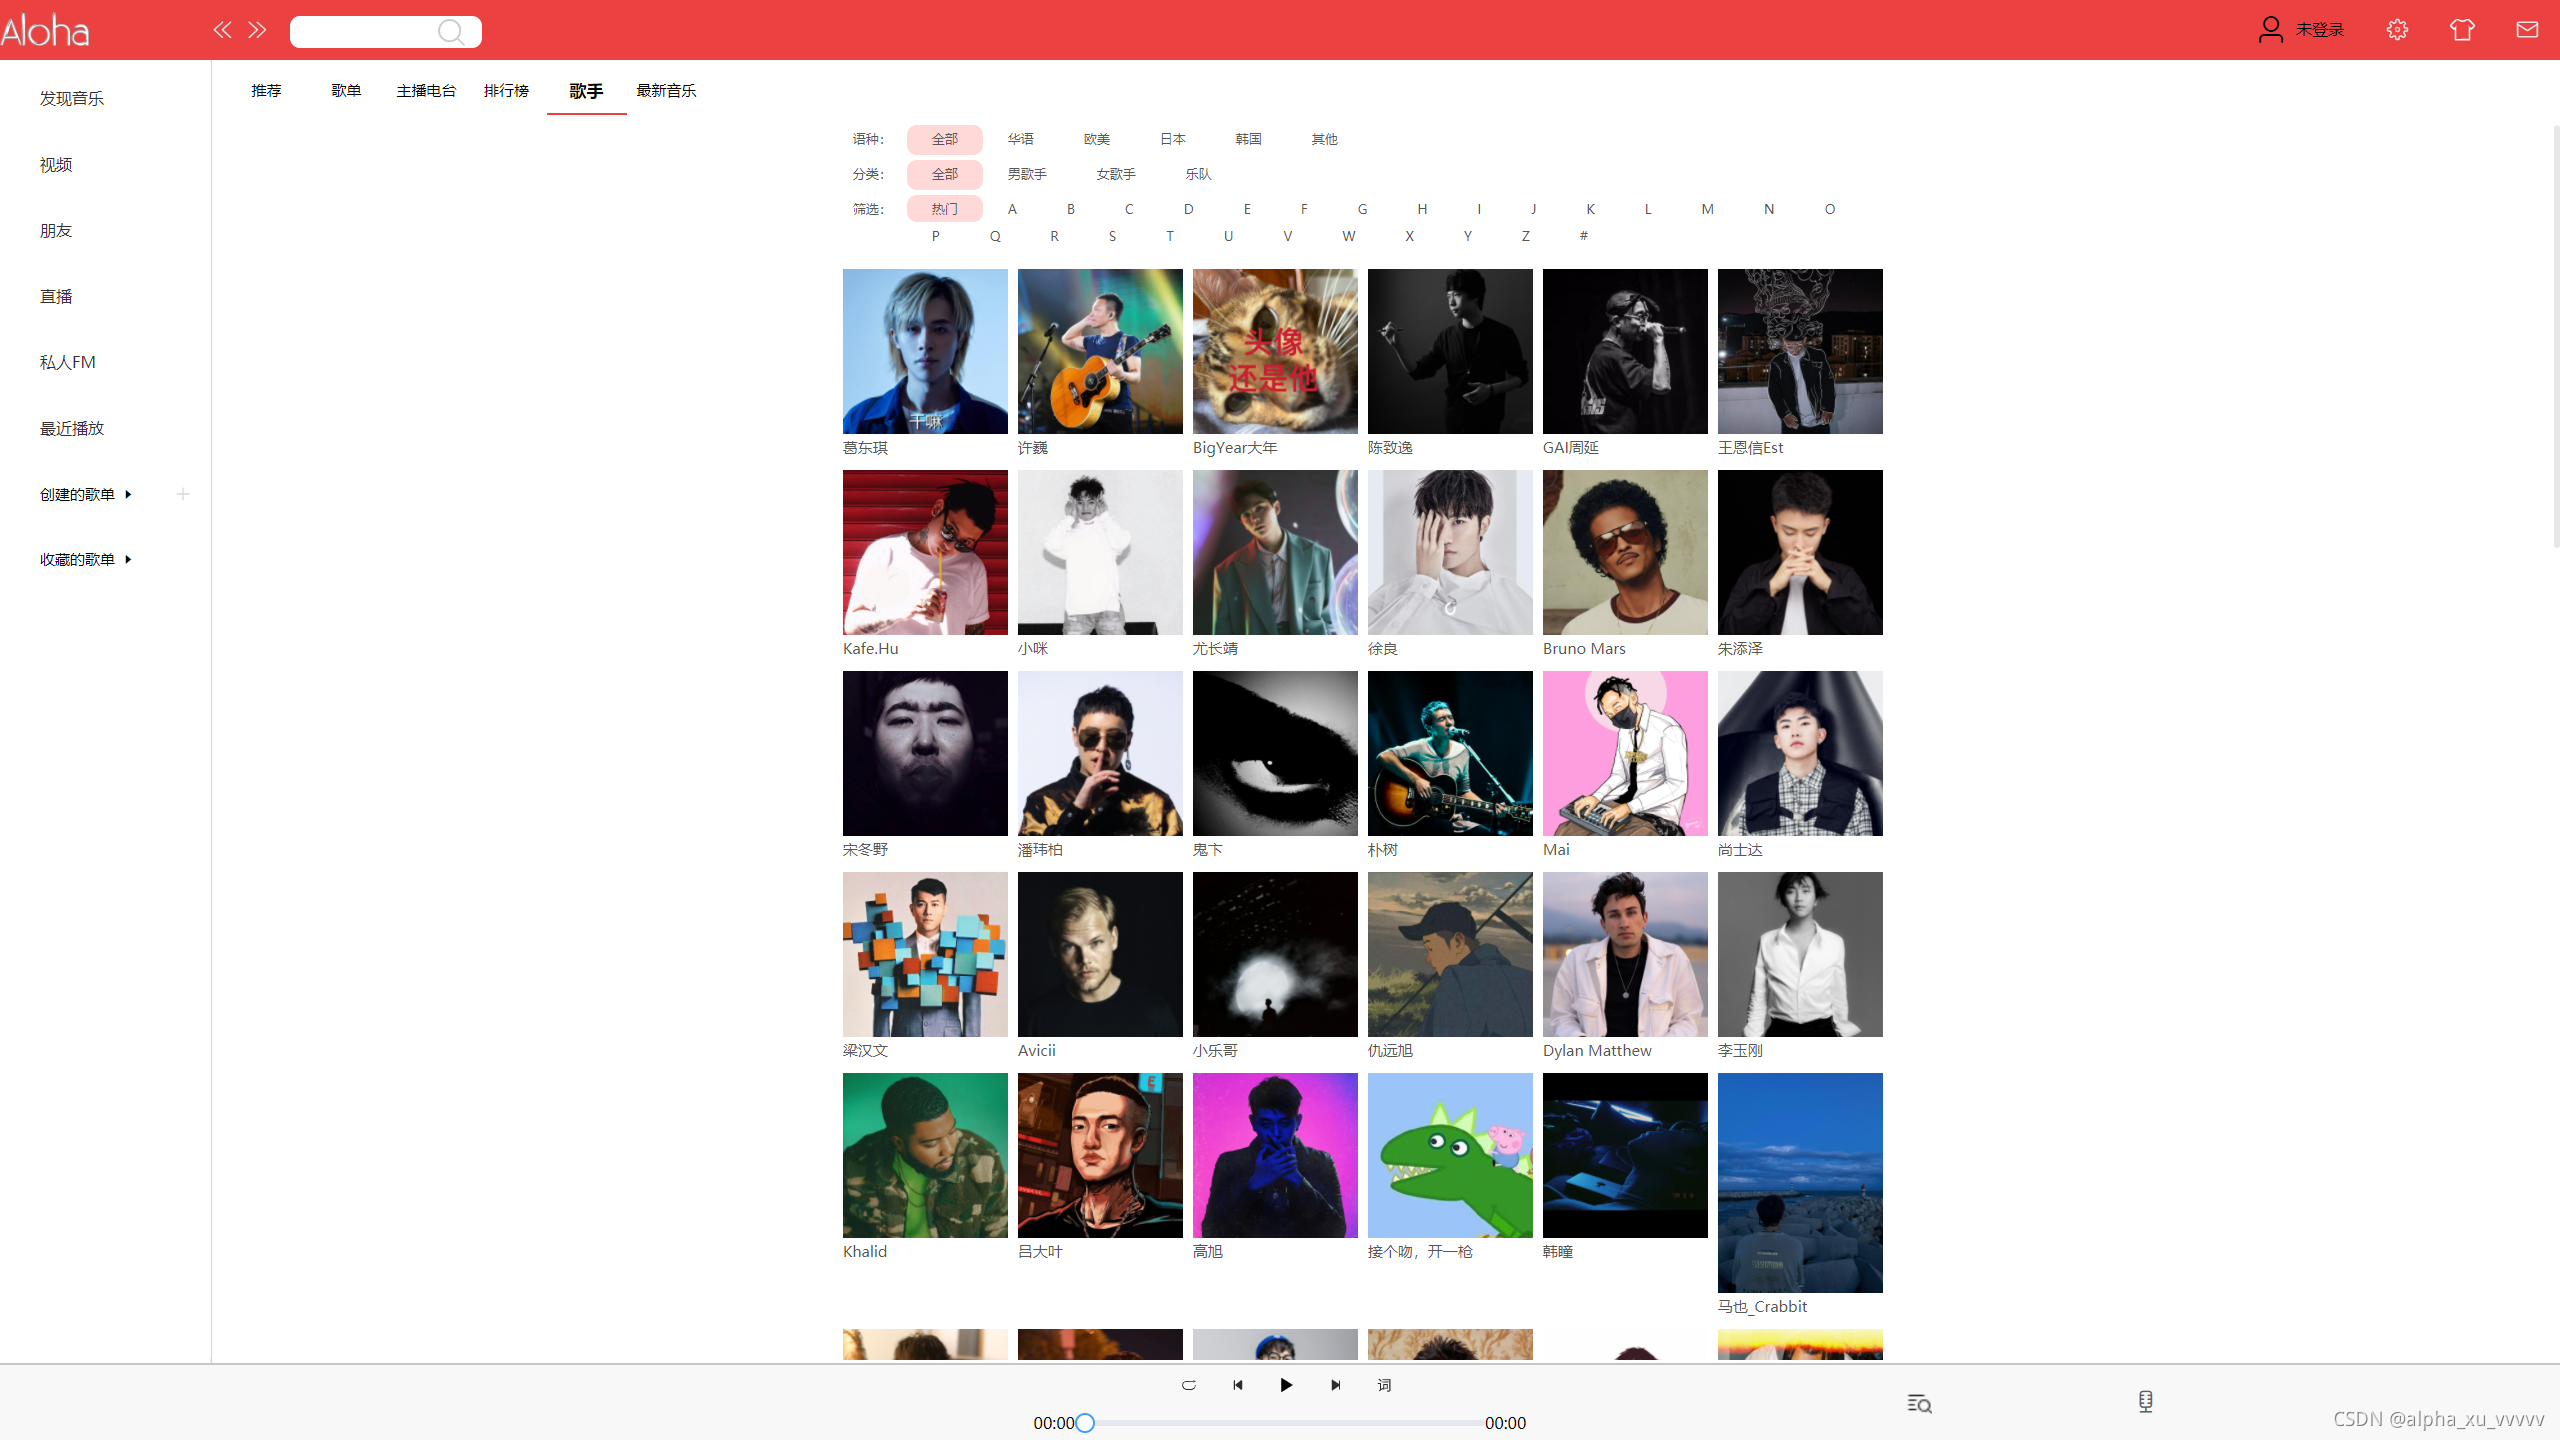Click the playback progress slider handle

(x=1085, y=1422)
